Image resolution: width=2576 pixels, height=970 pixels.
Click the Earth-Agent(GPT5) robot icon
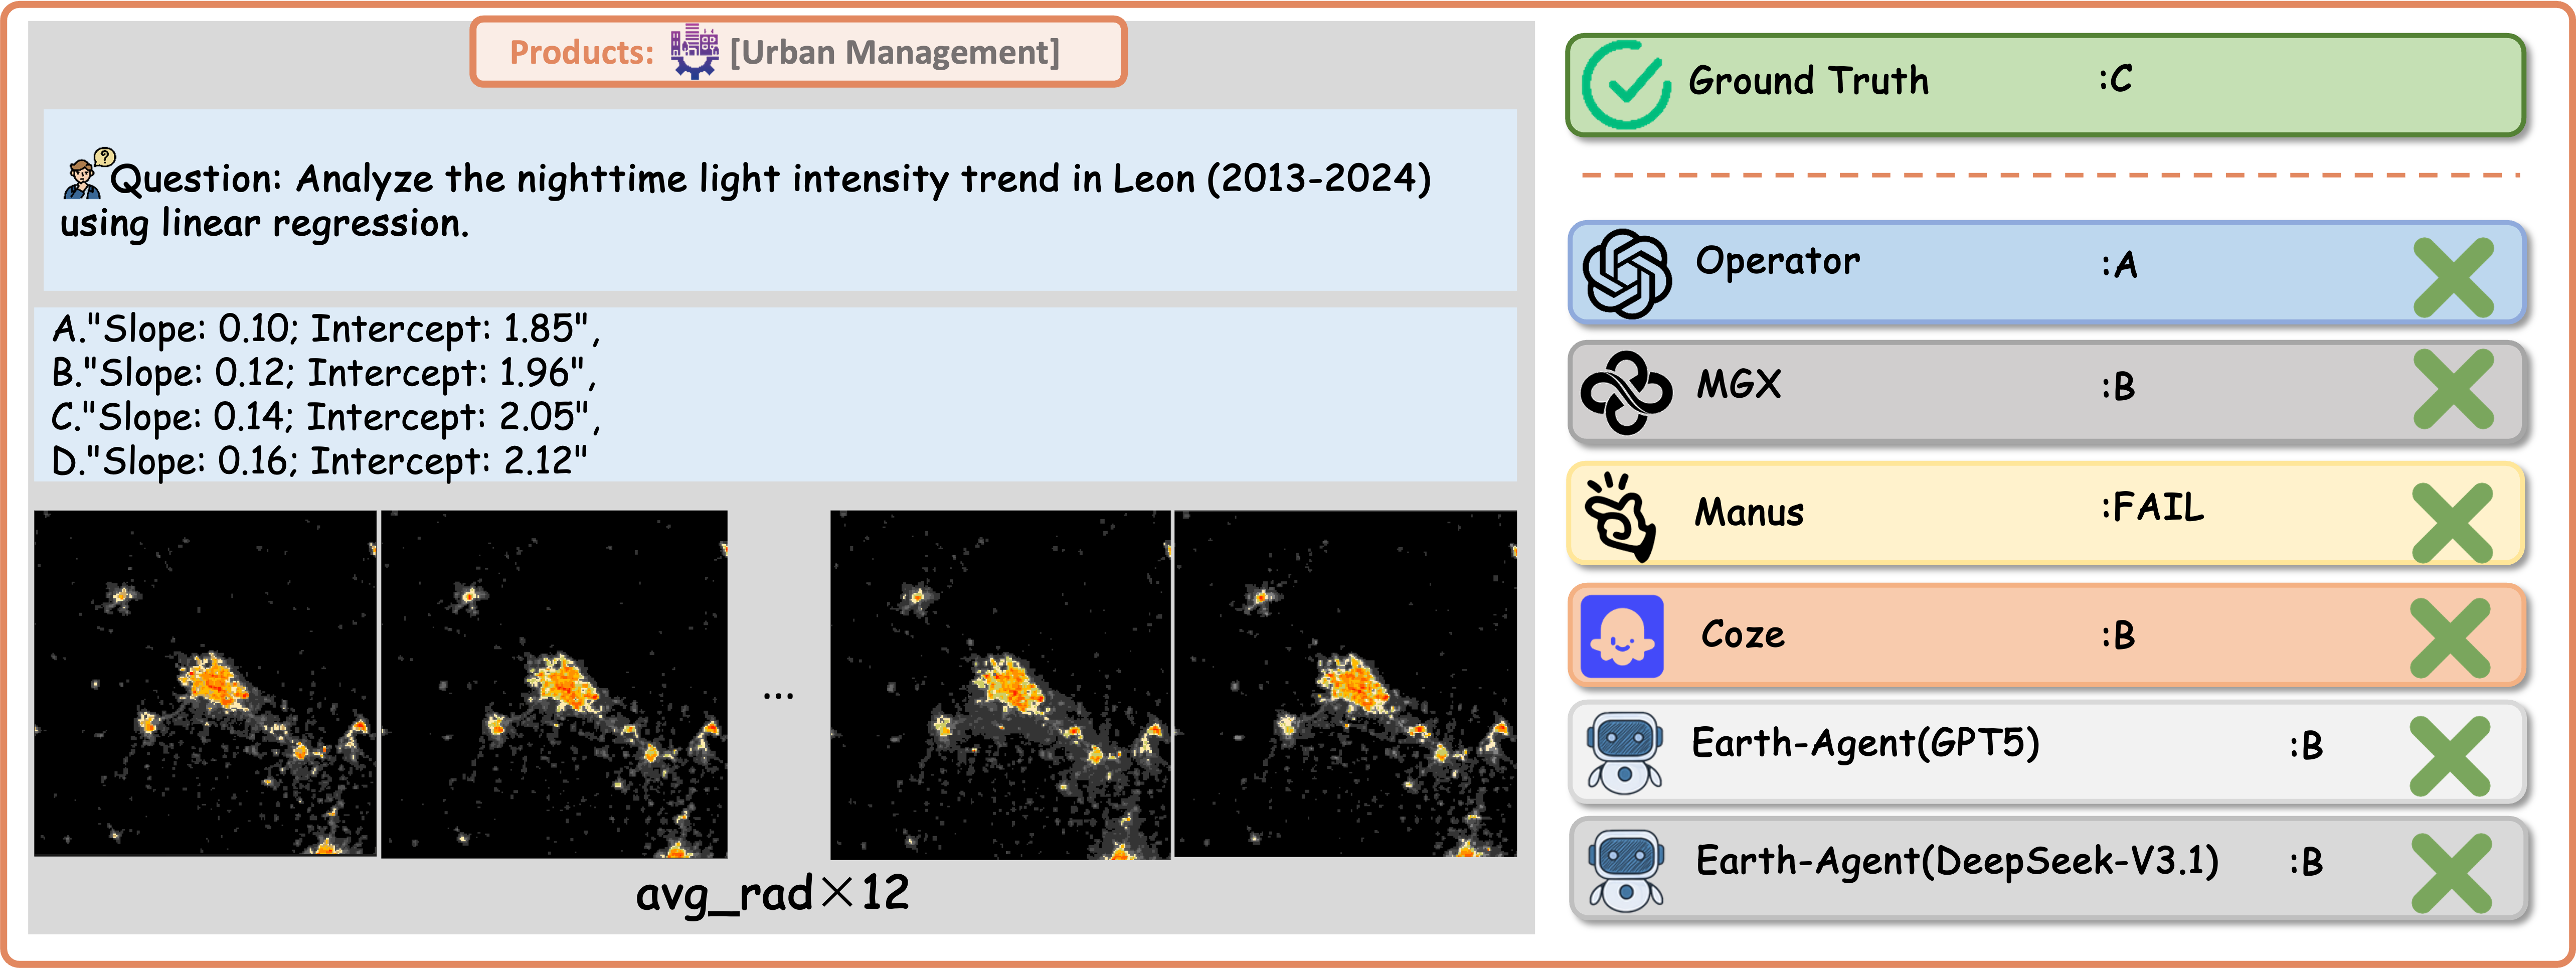click(x=1629, y=751)
